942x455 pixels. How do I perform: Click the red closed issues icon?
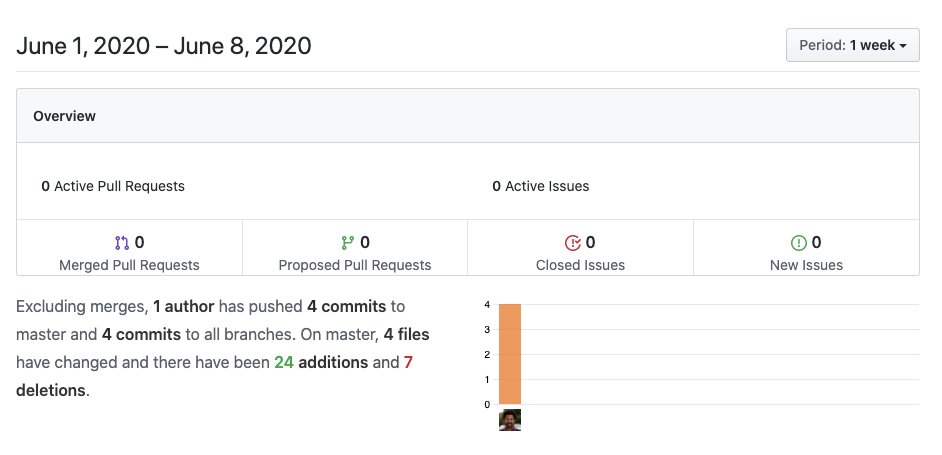tap(573, 242)
